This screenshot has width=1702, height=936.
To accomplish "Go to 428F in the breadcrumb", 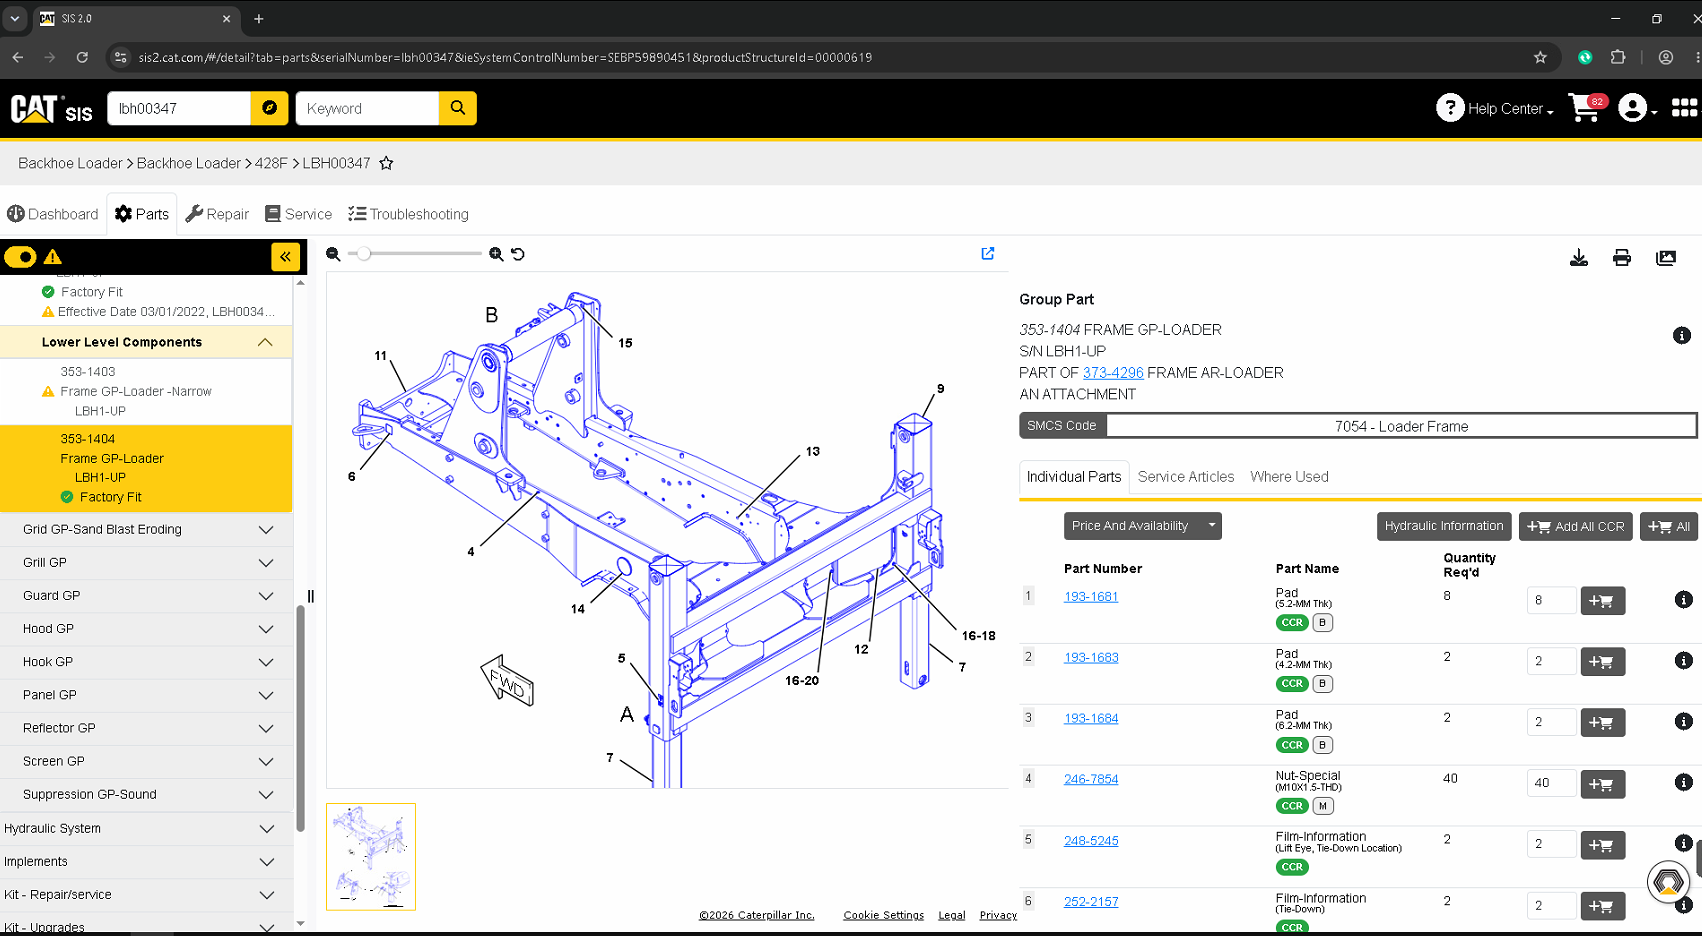I will [x=271, y=163].
